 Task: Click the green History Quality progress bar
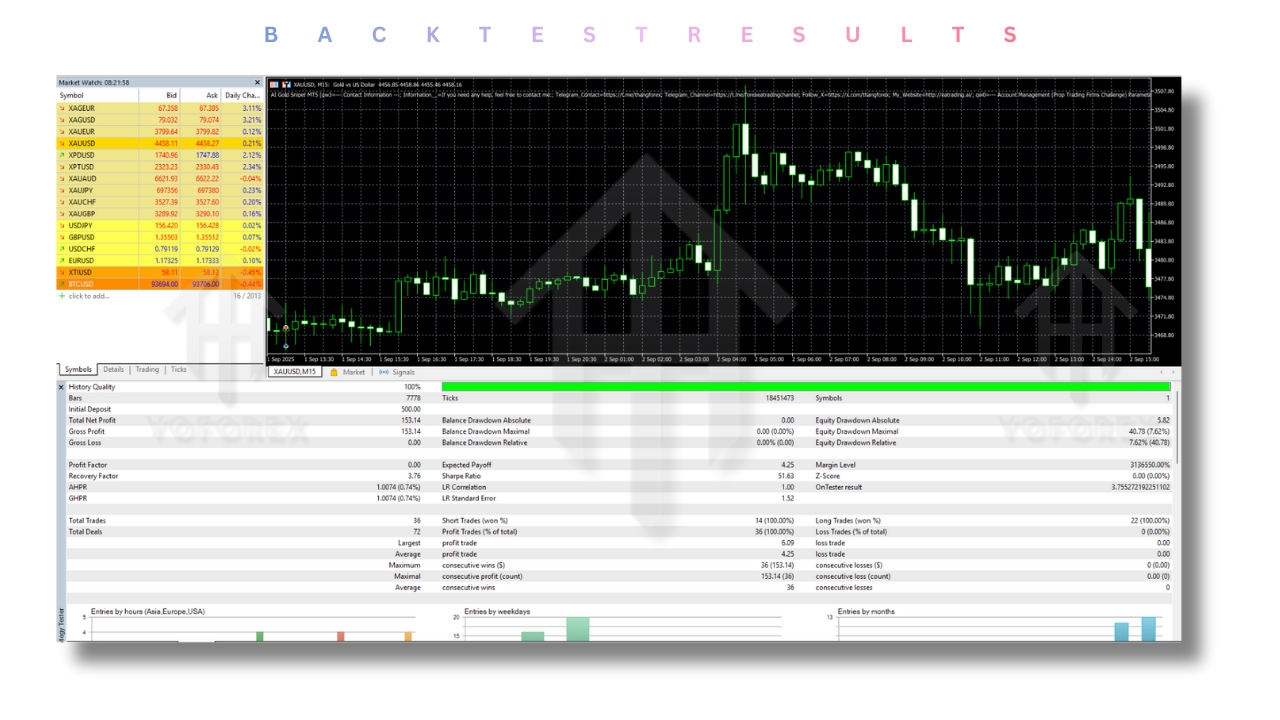(x=800, y=387)
